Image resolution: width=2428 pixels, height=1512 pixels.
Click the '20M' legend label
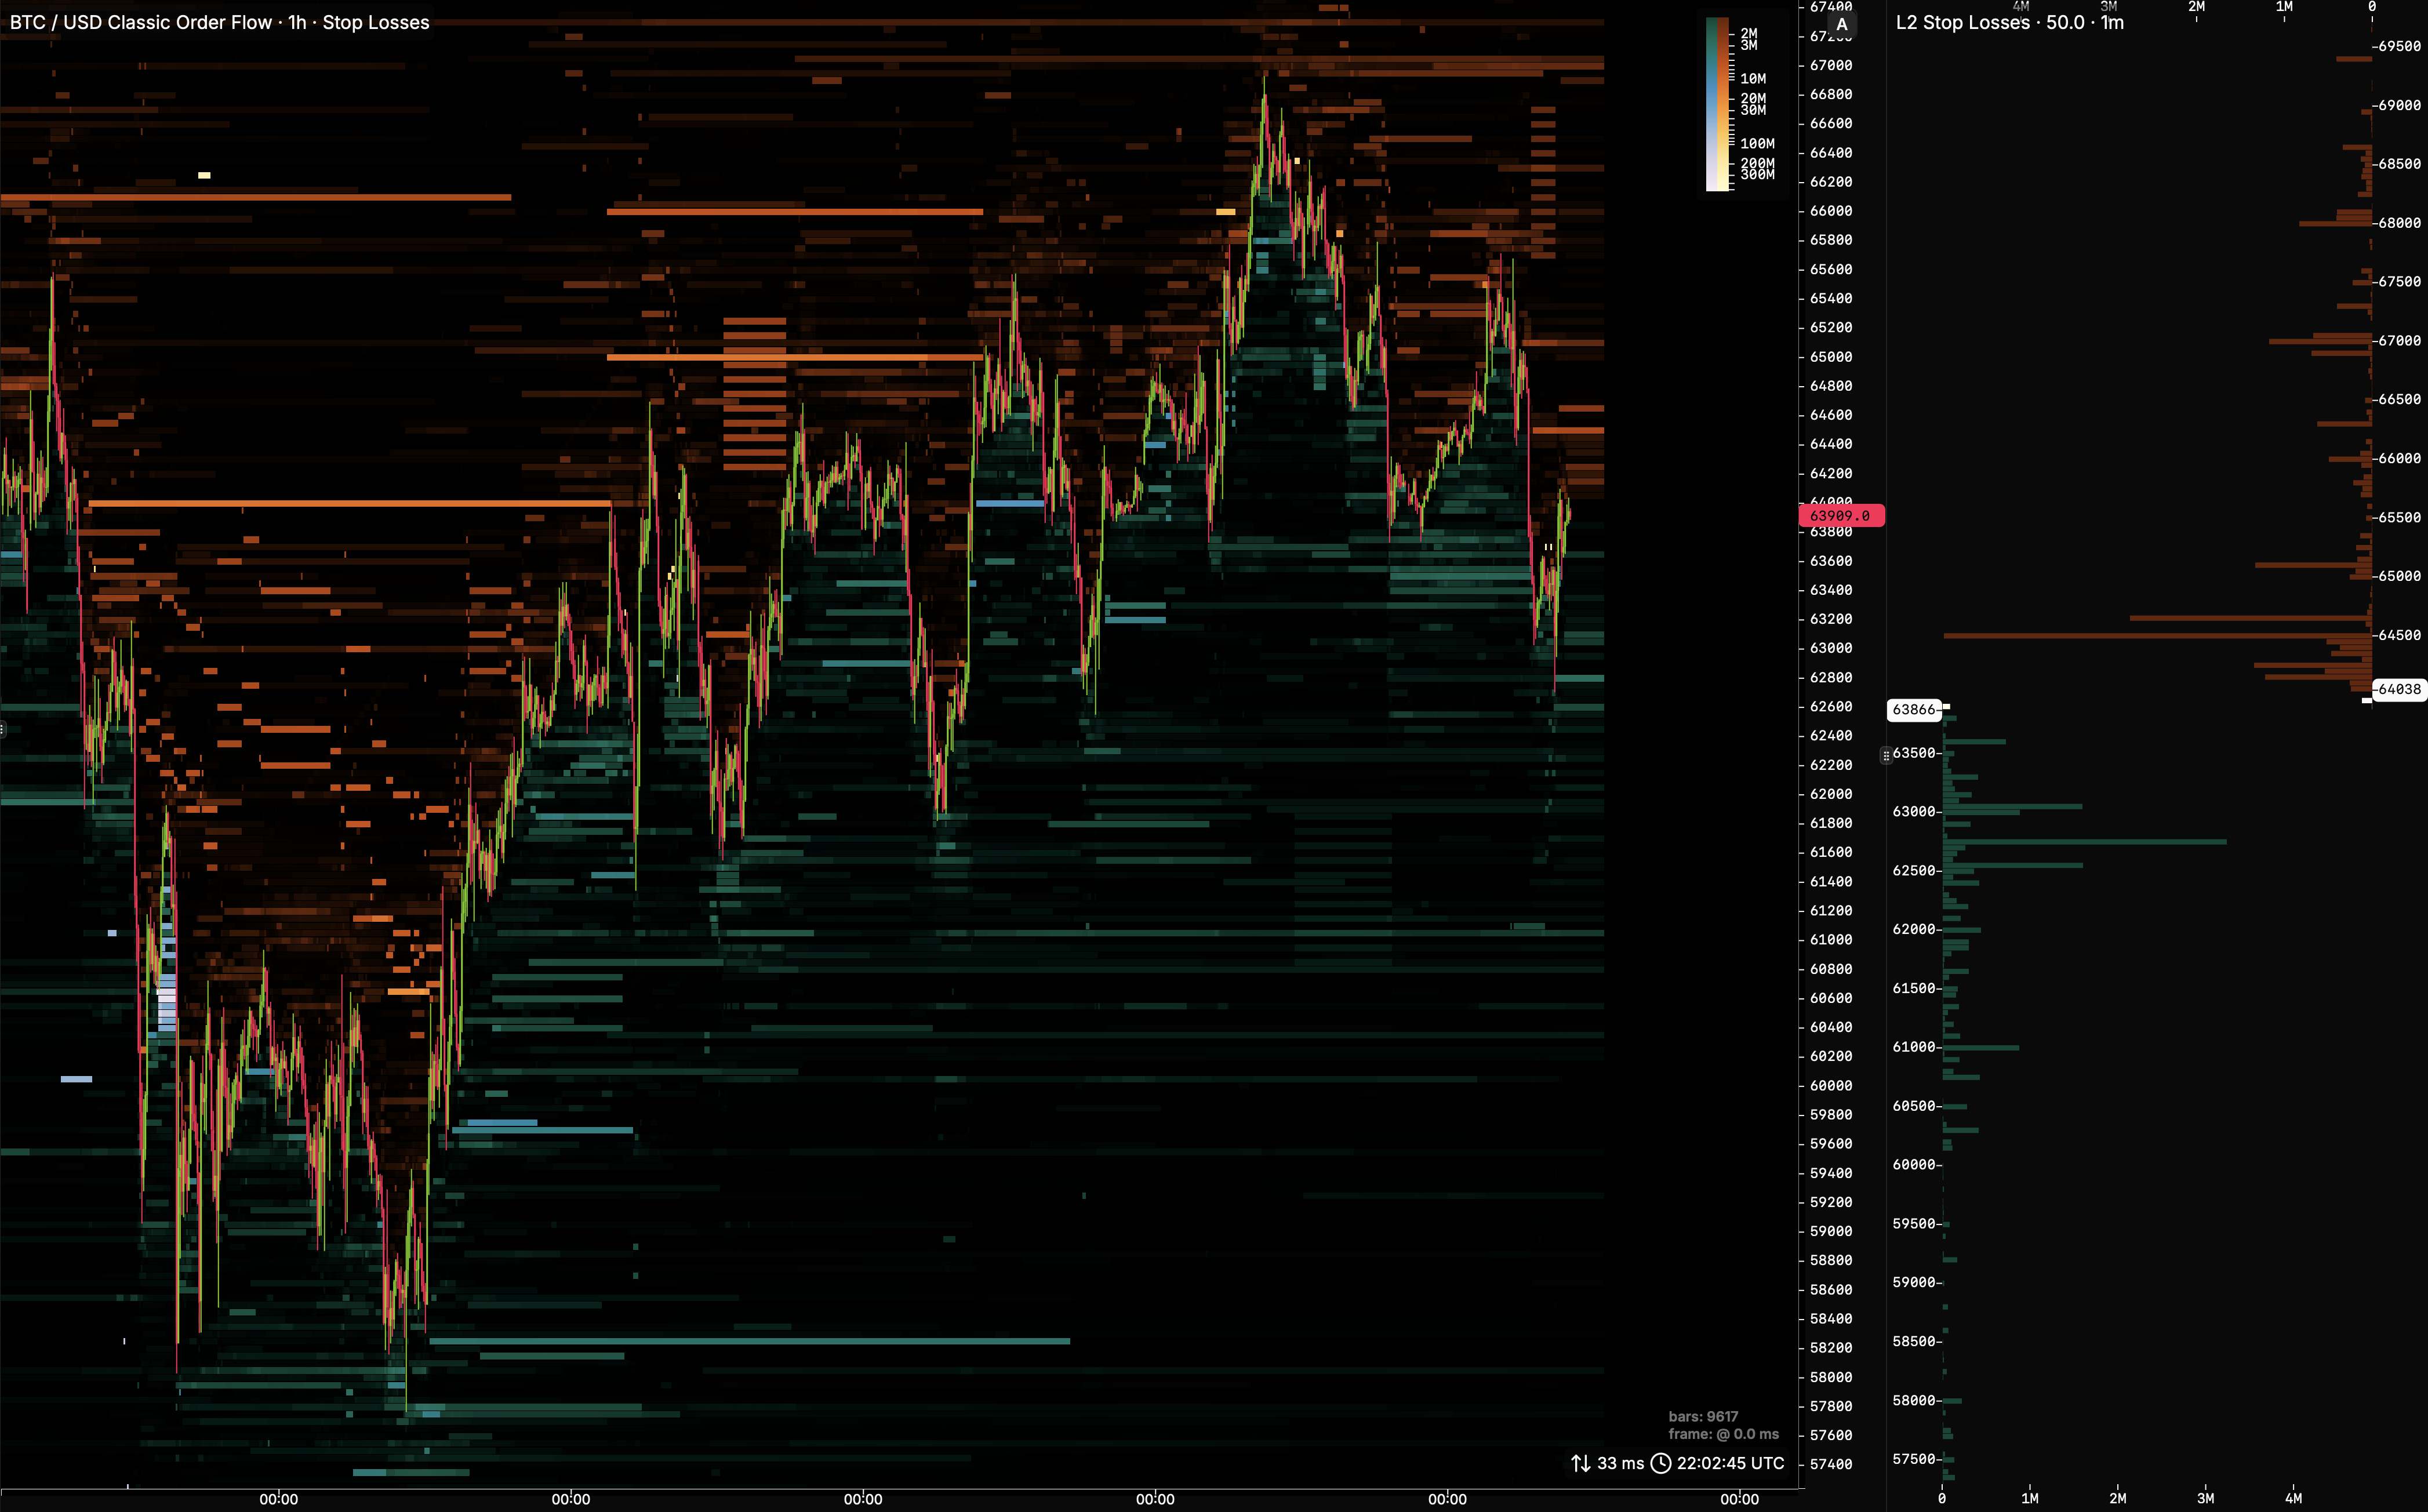1753,98
